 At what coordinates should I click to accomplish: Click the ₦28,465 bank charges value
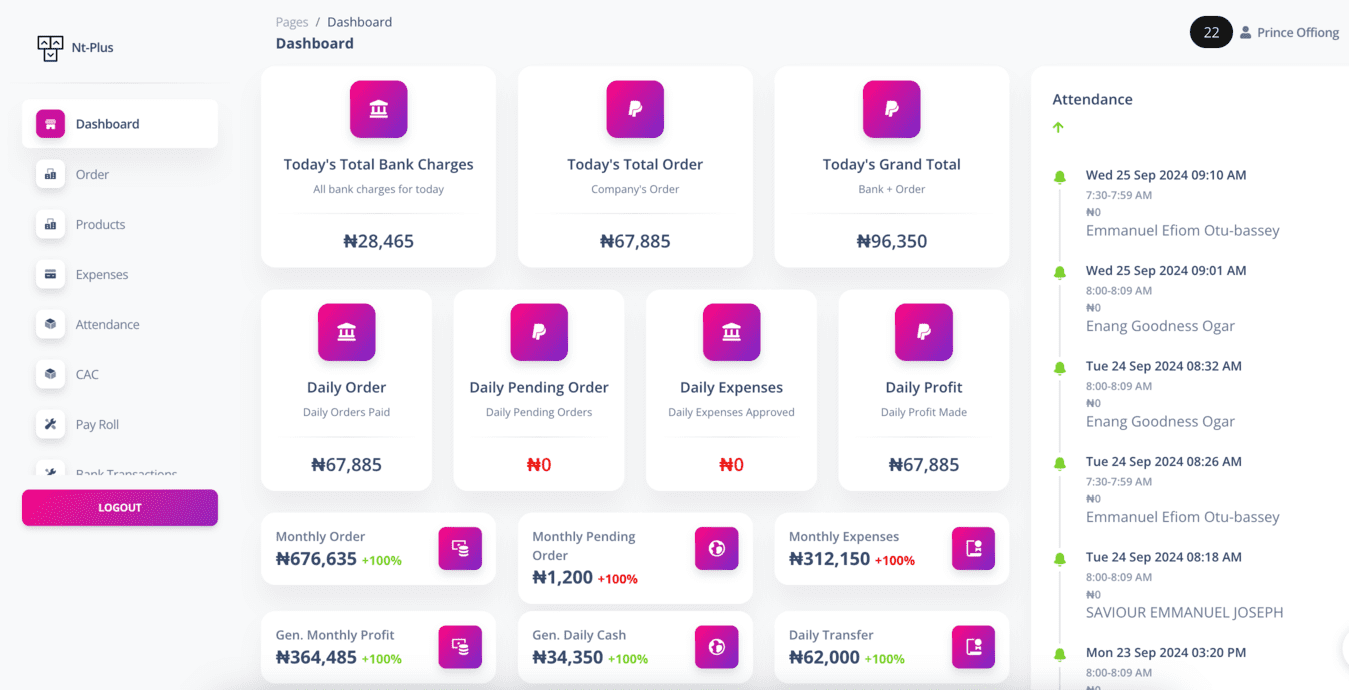378,241
